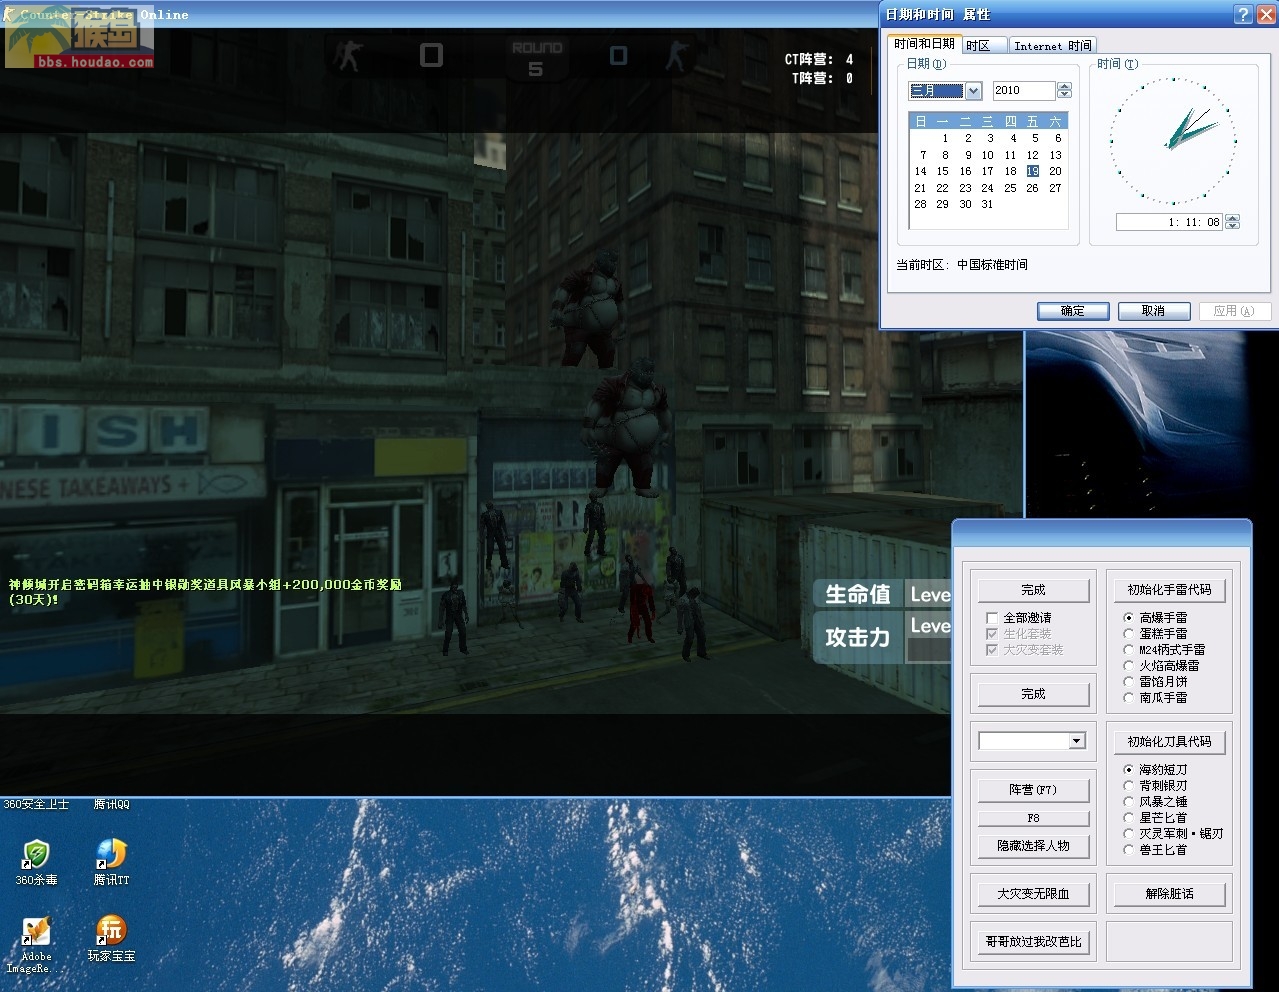Click the 哥哥放过我改芭比 button
Screen dimensions: 1279x992
point(1033,942)
